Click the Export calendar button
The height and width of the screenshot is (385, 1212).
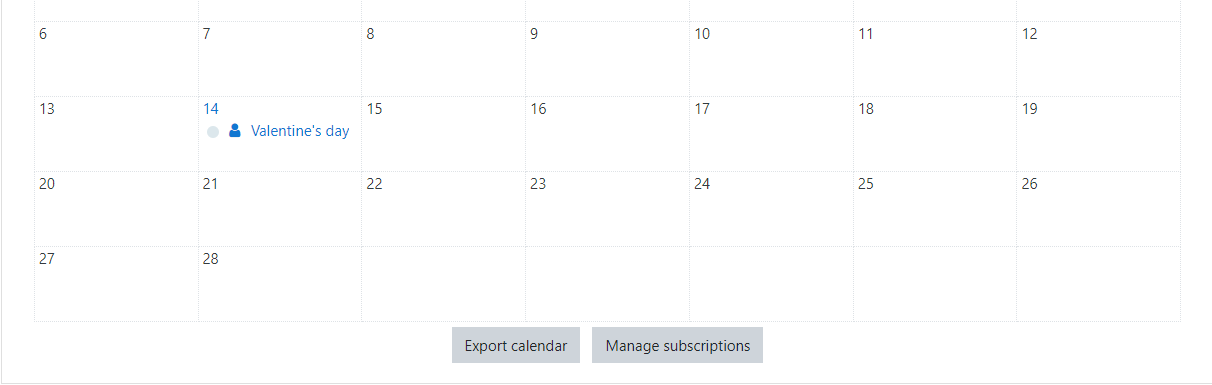[516, 345]
